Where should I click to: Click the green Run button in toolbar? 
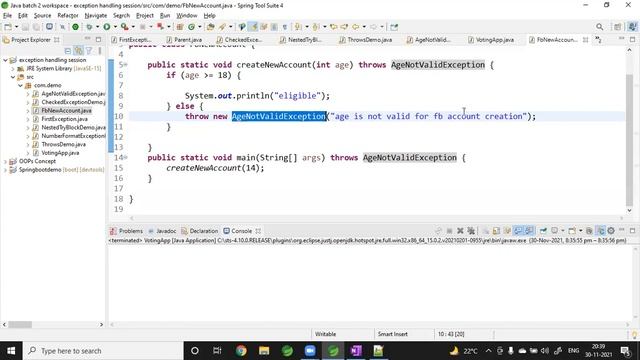tap(107, 27)
